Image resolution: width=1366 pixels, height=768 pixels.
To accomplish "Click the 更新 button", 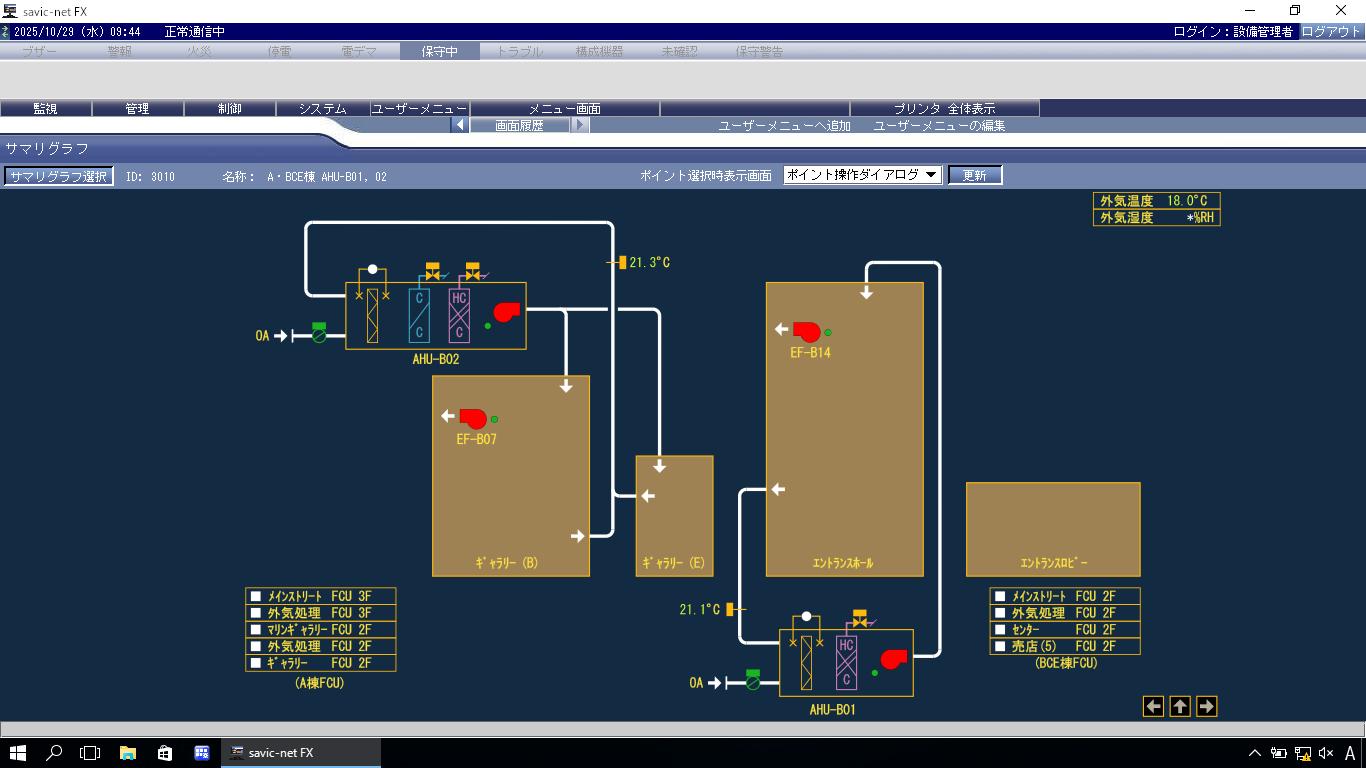I will pyautogui.click(x=974, y=175).
